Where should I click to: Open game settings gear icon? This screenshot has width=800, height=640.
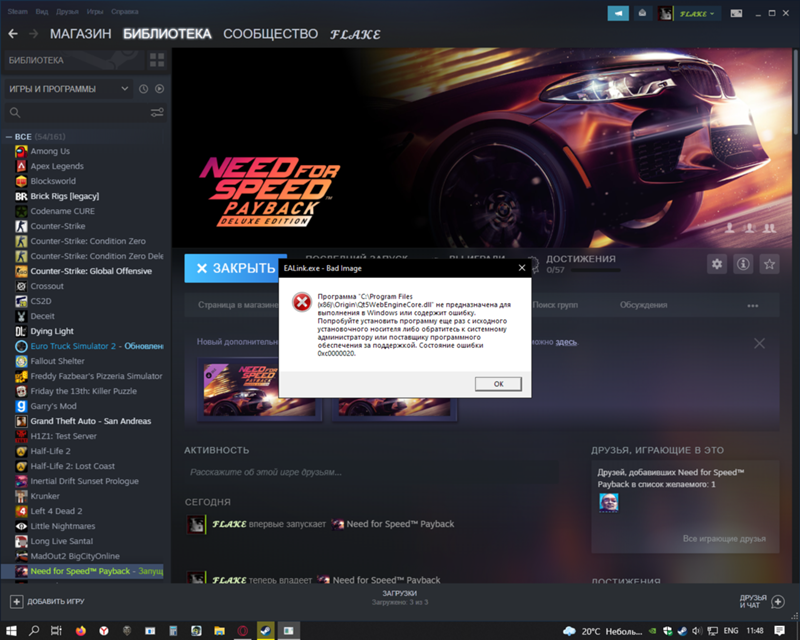coord(716,264)
